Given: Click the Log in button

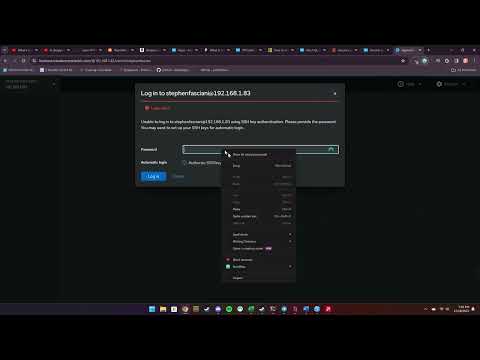Looking at the screenshot, I should 153,176.
